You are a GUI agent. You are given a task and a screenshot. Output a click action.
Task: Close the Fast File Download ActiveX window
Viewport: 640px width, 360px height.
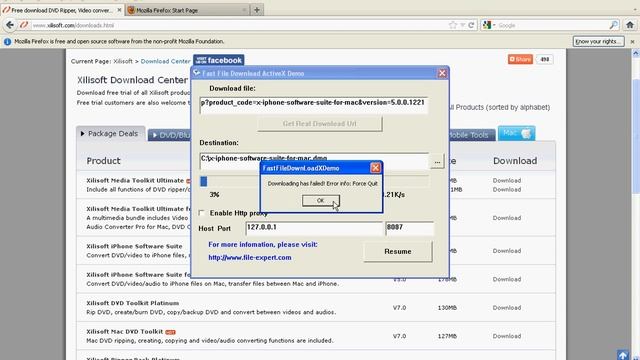click(x=442, y=73)
